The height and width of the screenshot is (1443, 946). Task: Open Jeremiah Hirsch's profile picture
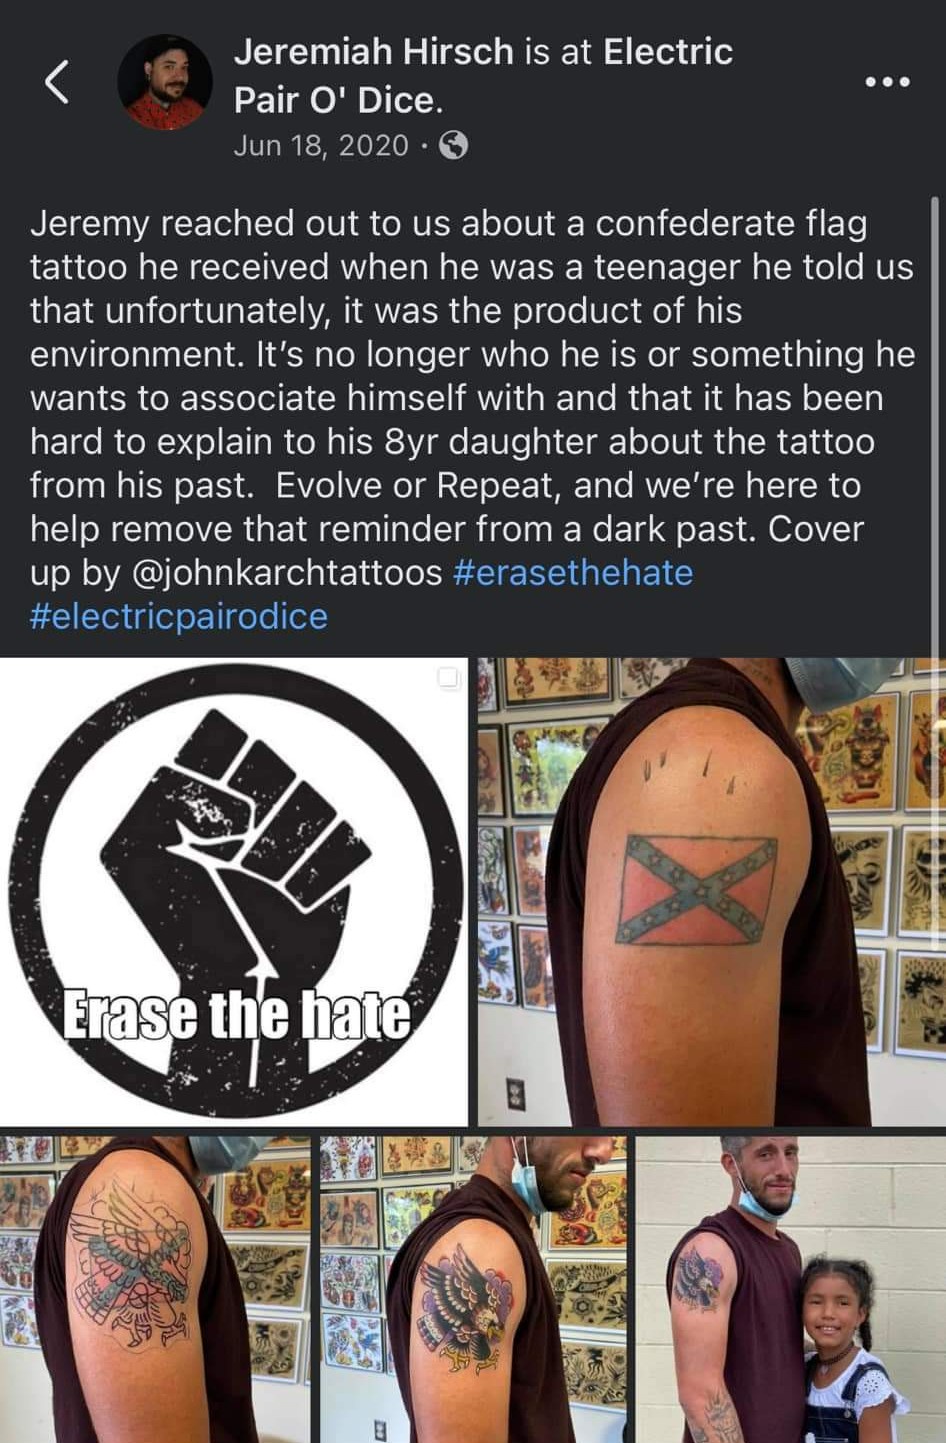click(165, 83)
